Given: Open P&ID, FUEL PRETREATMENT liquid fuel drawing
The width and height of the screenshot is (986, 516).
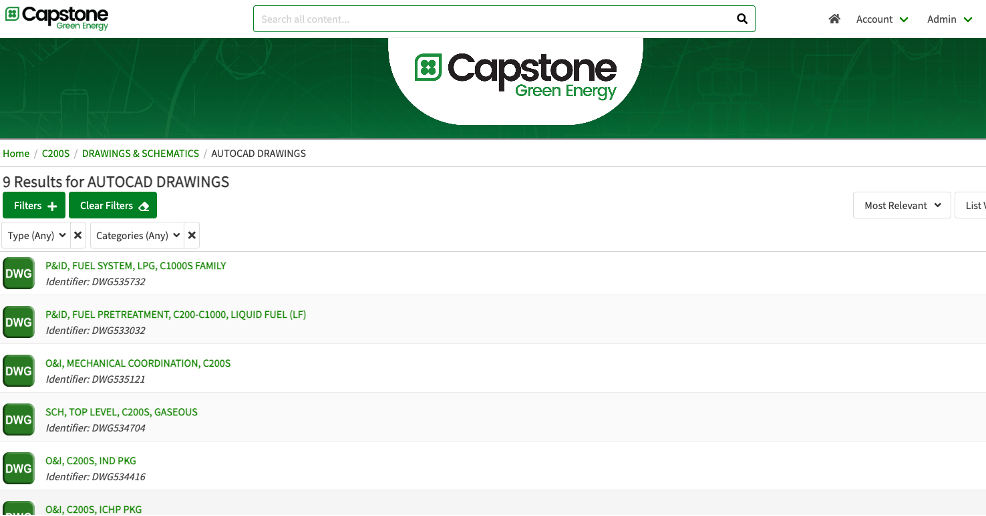Looking at the screenshot, I should click(175, 315).
